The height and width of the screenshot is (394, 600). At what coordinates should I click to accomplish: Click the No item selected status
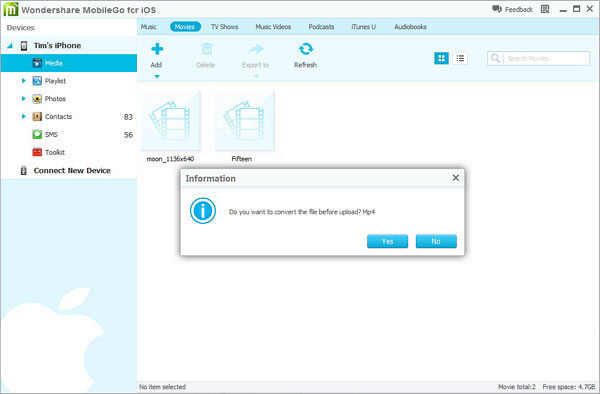point(162,387)
